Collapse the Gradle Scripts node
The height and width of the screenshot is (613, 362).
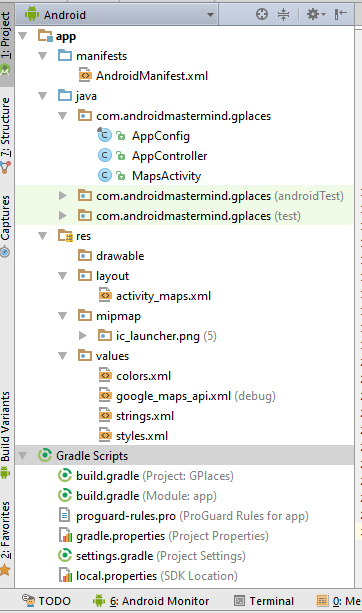(x=23, y=456)
